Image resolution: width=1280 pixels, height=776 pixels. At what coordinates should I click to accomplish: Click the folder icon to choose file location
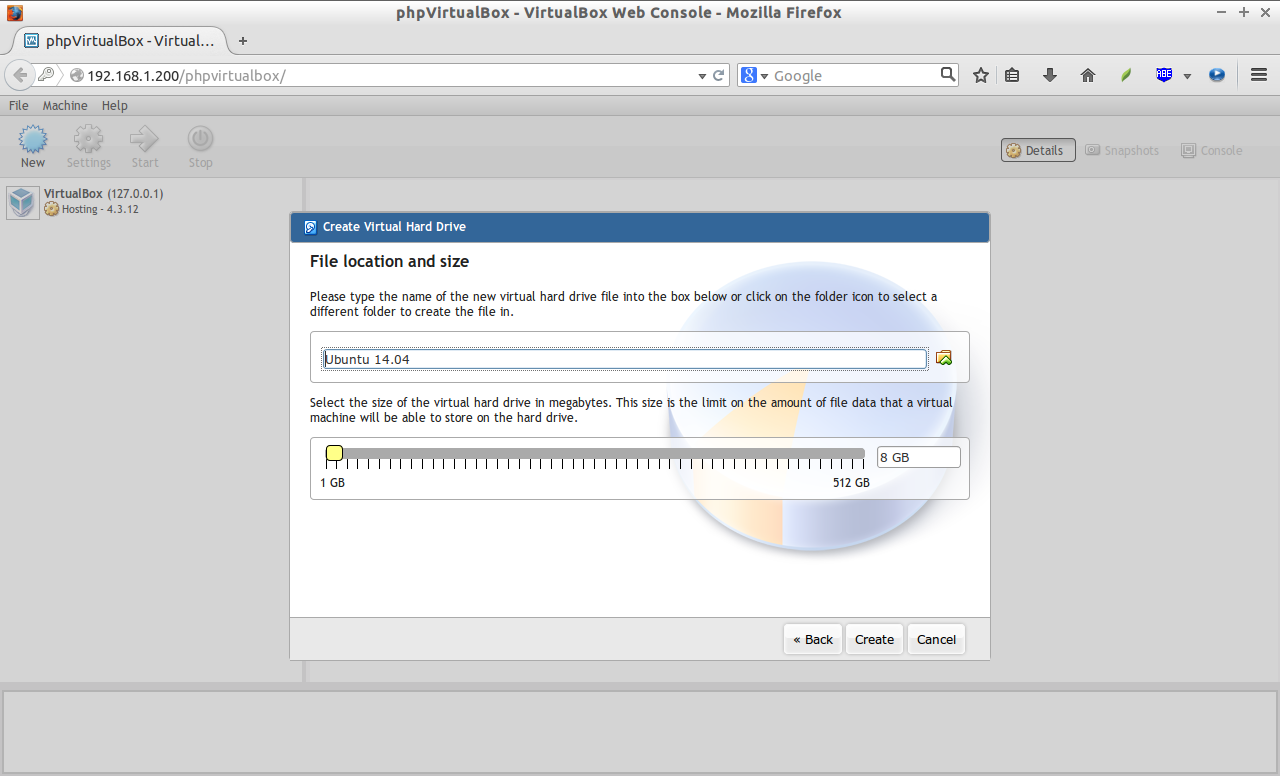pos(944,358)
